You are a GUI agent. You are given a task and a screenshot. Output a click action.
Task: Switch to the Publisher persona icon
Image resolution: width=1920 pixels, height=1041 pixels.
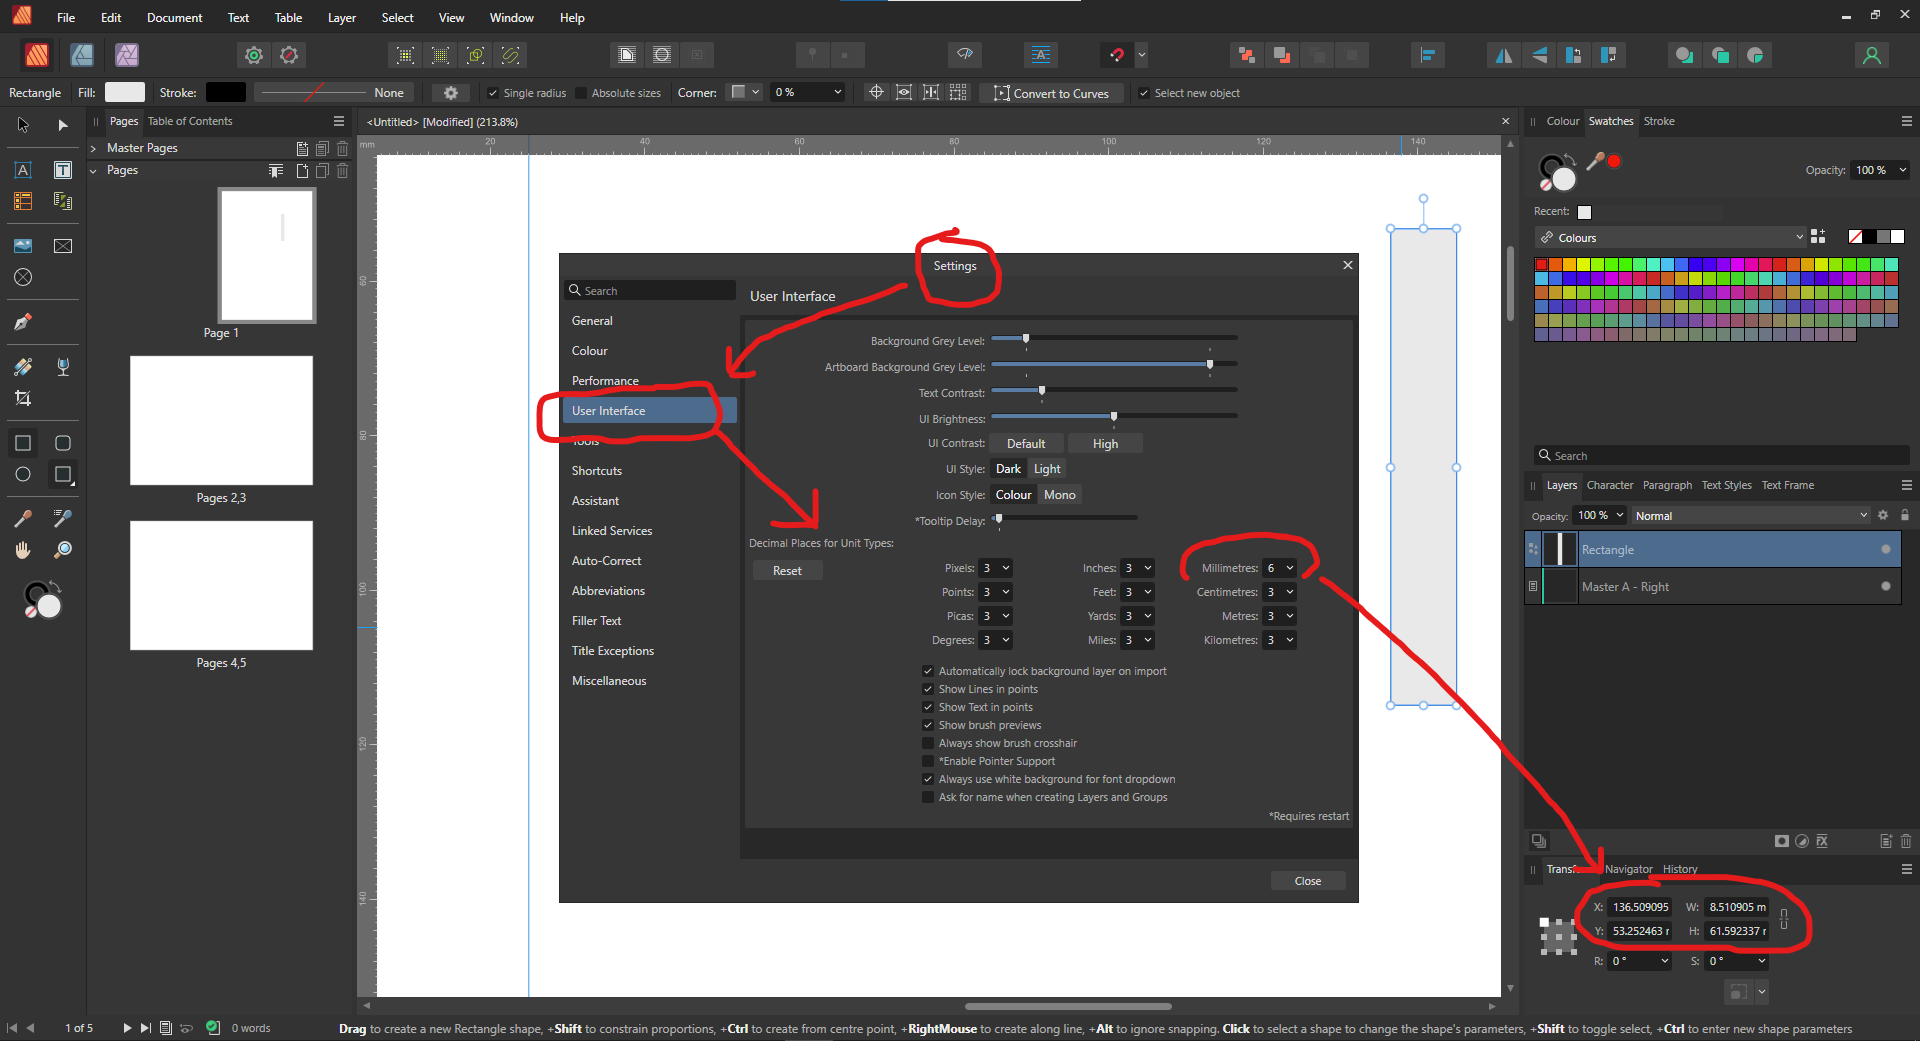(x=37, y=55)
